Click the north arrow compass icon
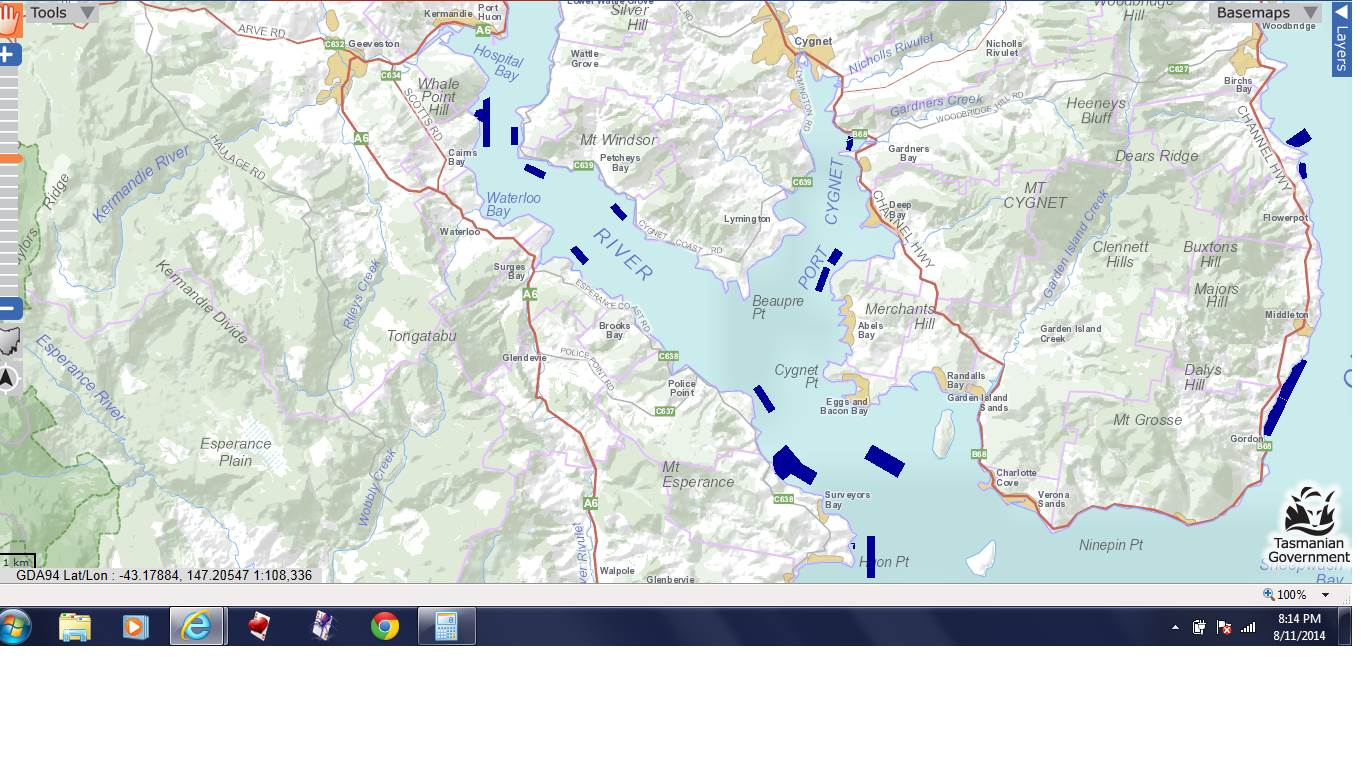Image resolution: width=1366 pixels, height=768 pixels. point(9,379)
